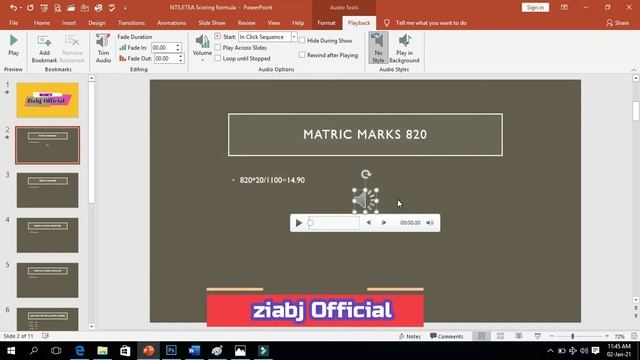Open the Audio Tools Format tab

pyautogui.click(x=326, y=23)
